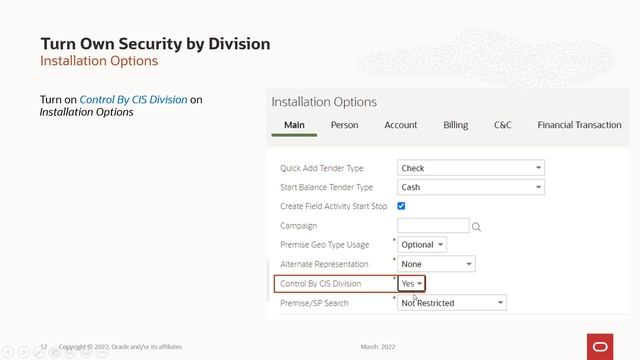Click the Quick Add Tender Type label

click(322, 168)
